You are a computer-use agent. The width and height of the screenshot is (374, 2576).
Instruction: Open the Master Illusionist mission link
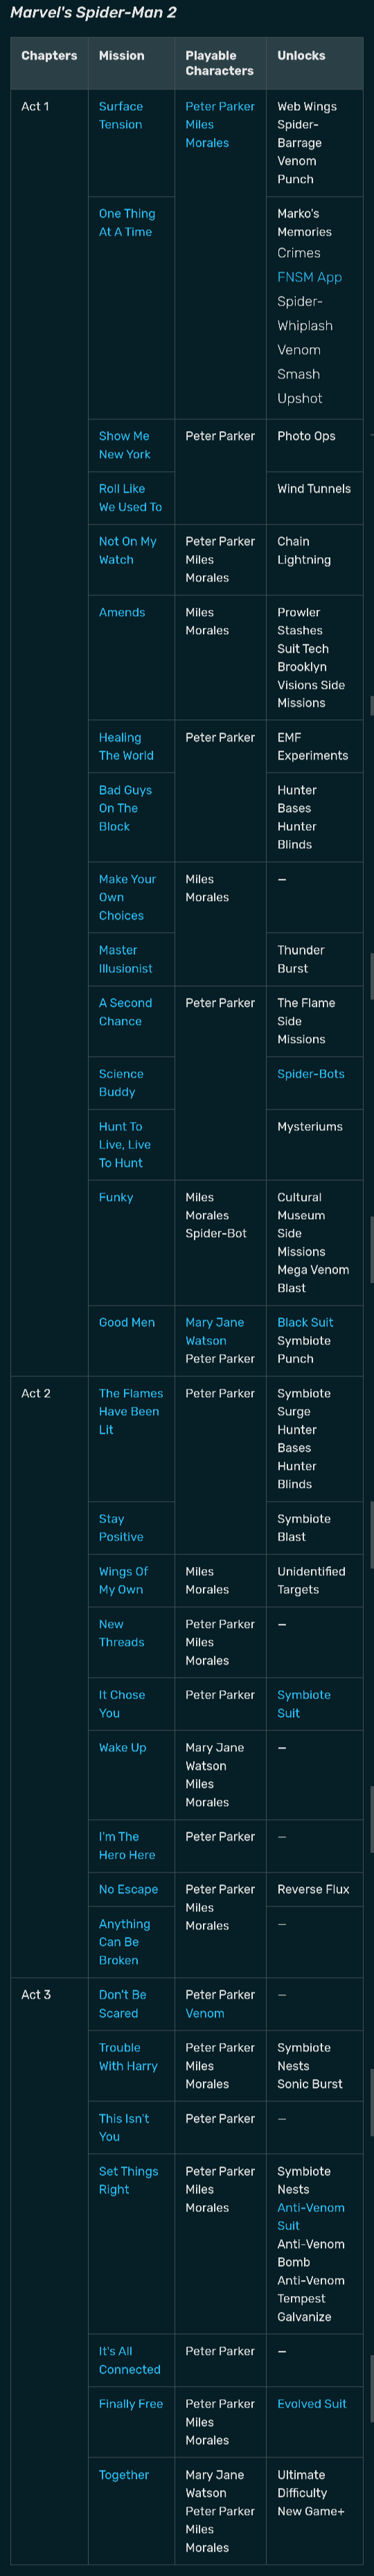pos(125,959)
